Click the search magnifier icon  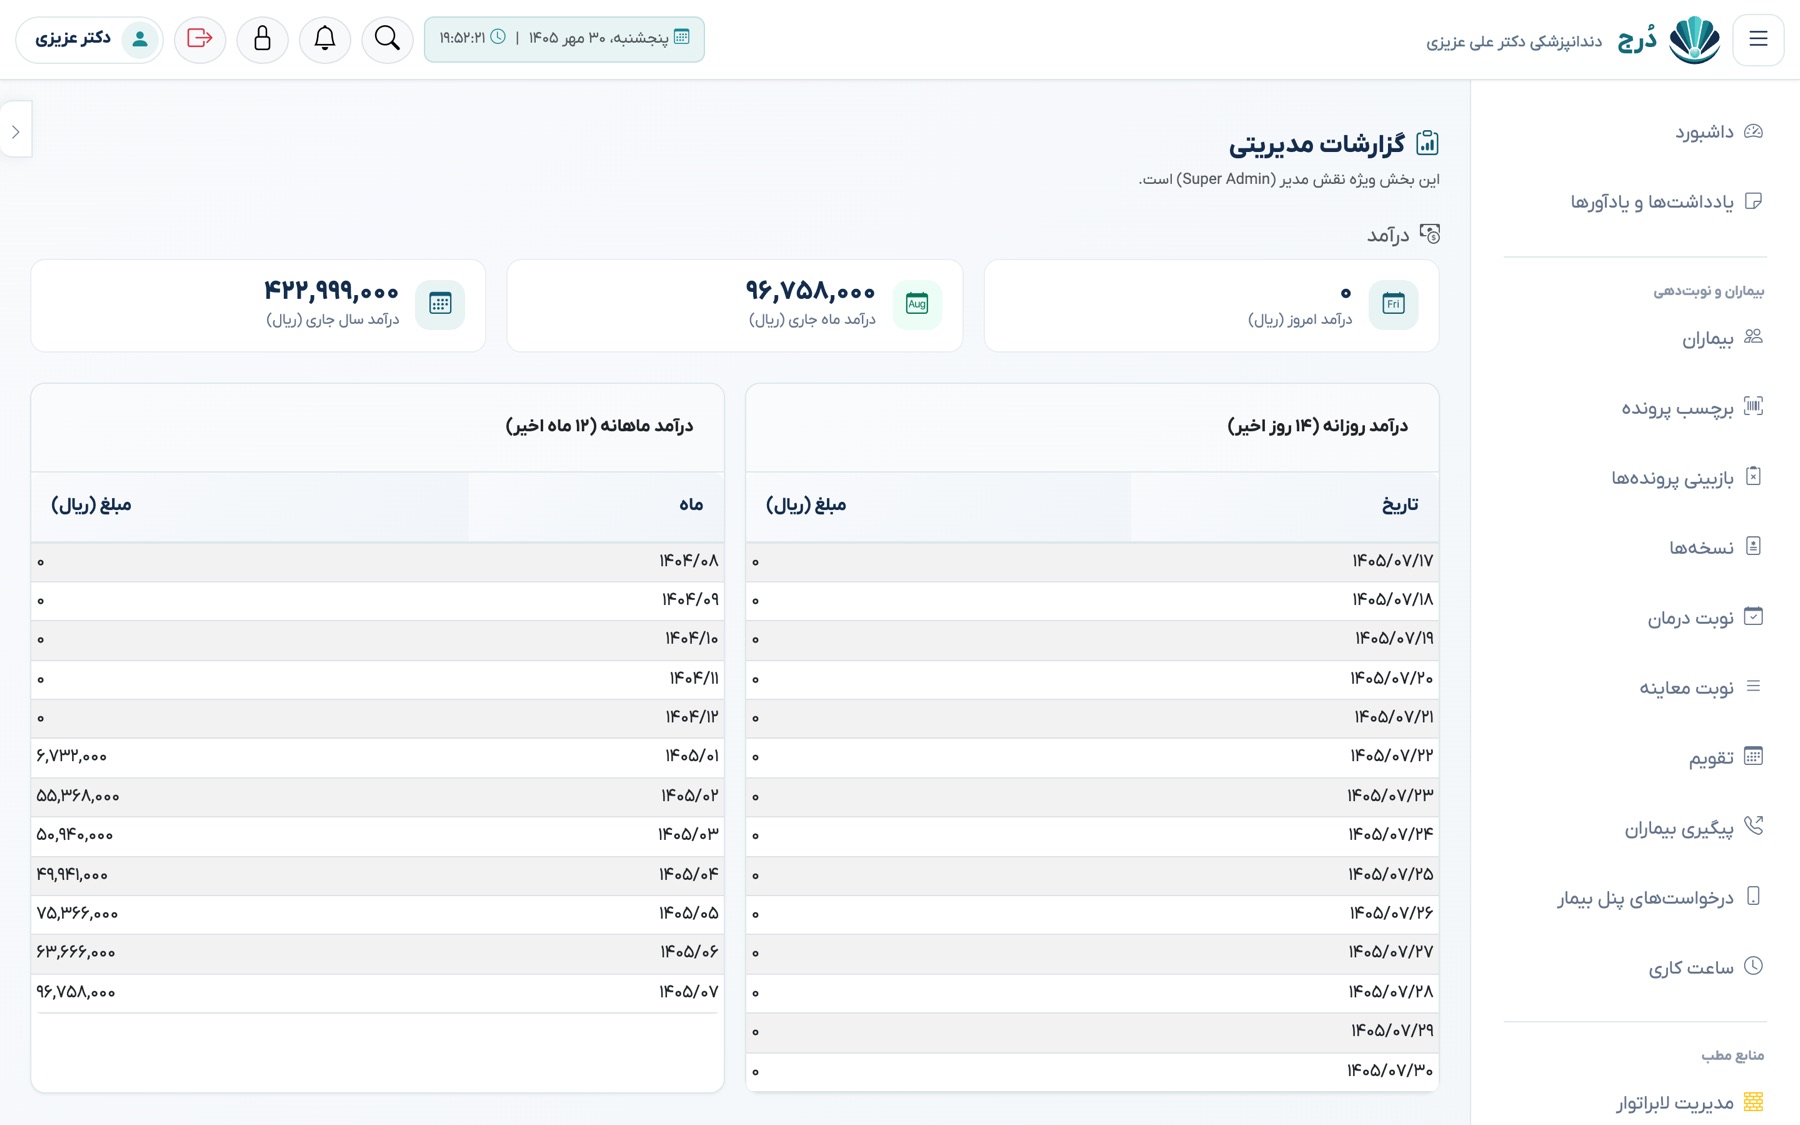tap(387, 39)
